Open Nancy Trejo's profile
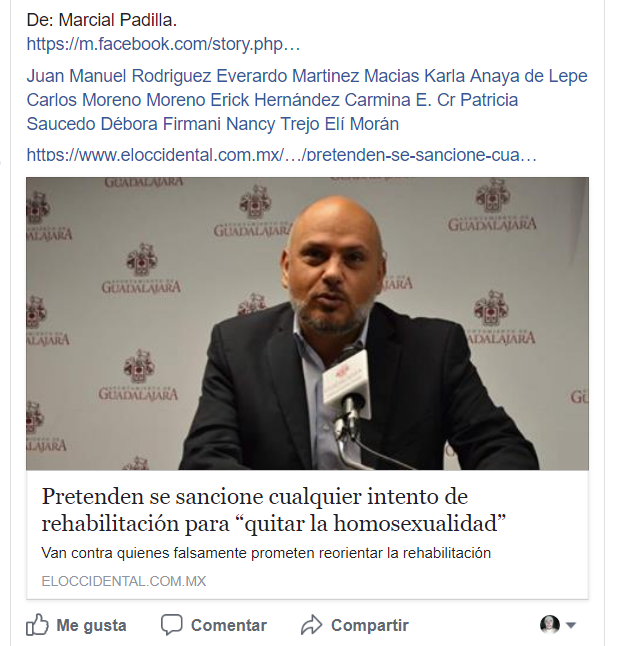This screenshot has width=619, height=646. coord(272,124)
